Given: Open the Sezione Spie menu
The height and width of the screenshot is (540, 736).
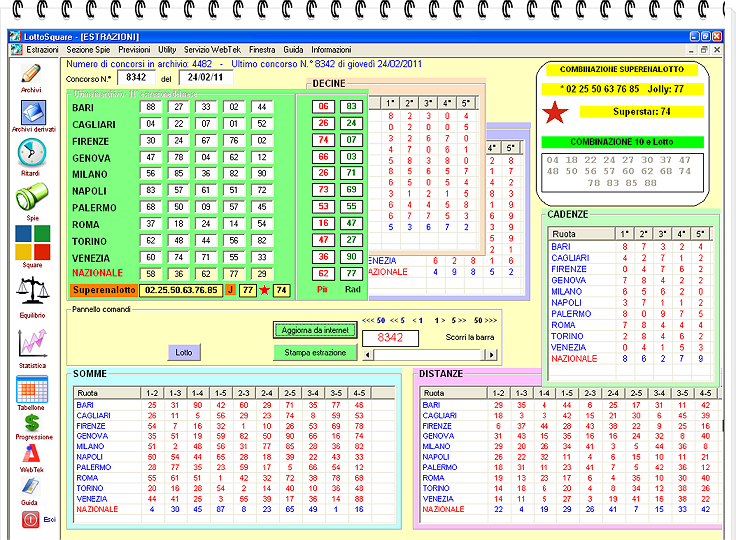Looking at the screenshot, I should click(x=88, y=49).
